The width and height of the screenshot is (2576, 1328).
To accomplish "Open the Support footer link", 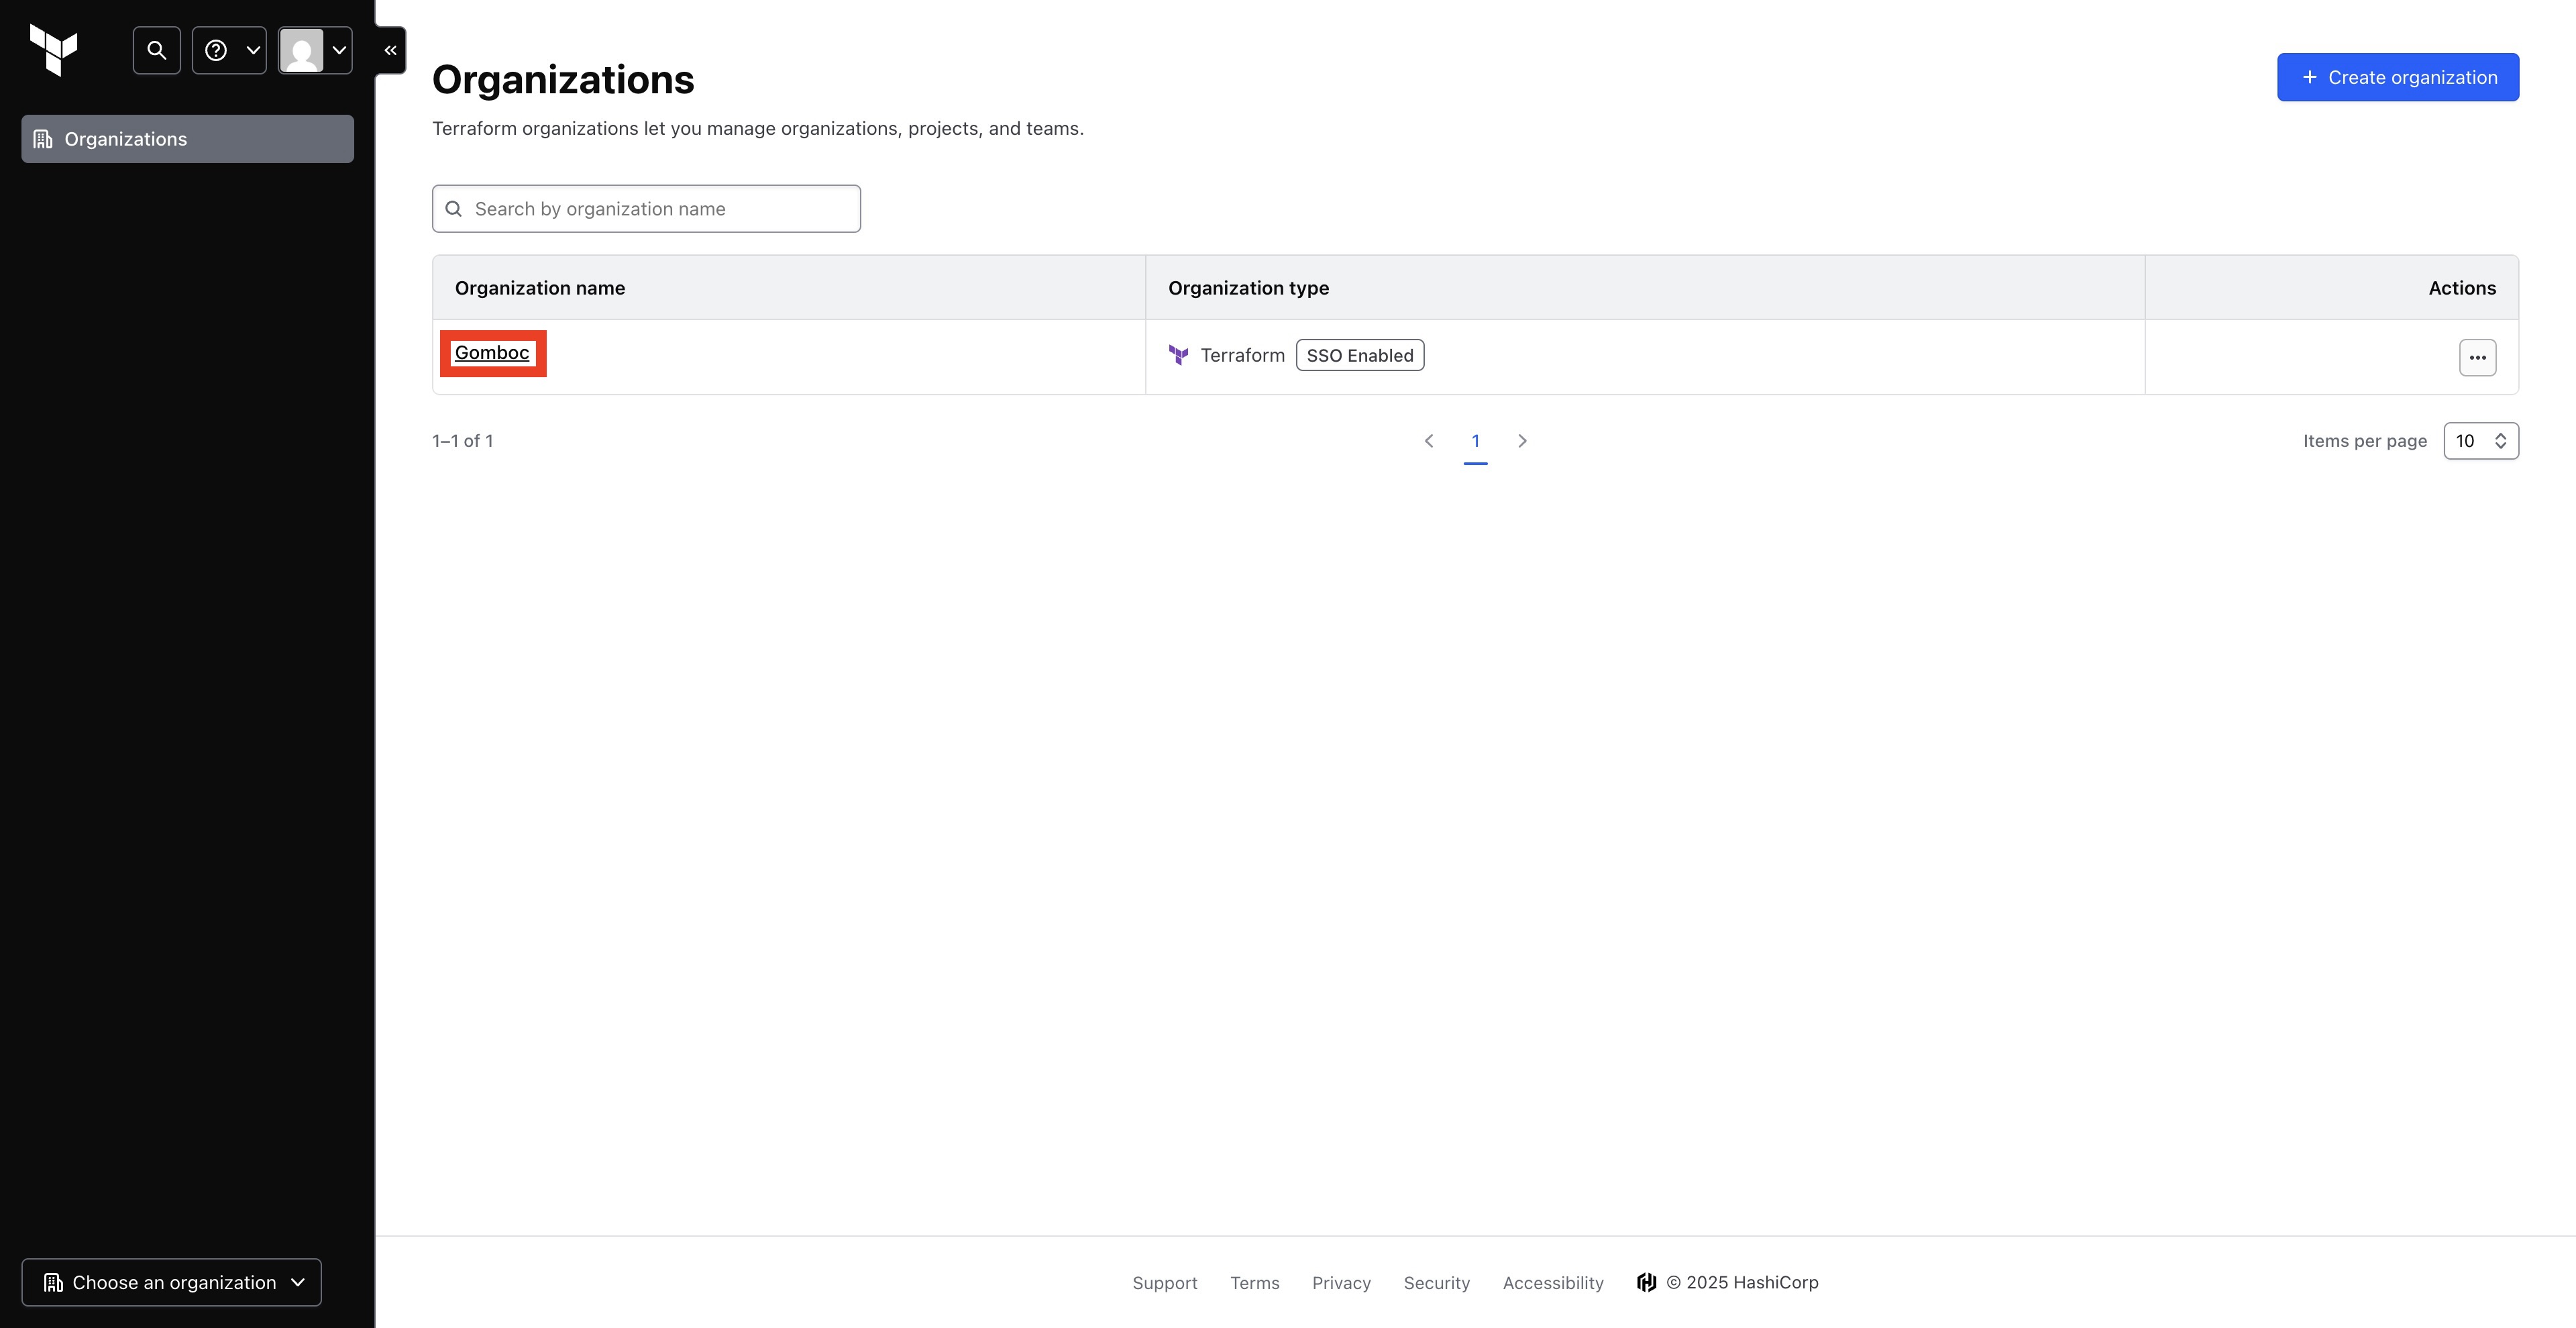I will (x=1165, y=1283).
